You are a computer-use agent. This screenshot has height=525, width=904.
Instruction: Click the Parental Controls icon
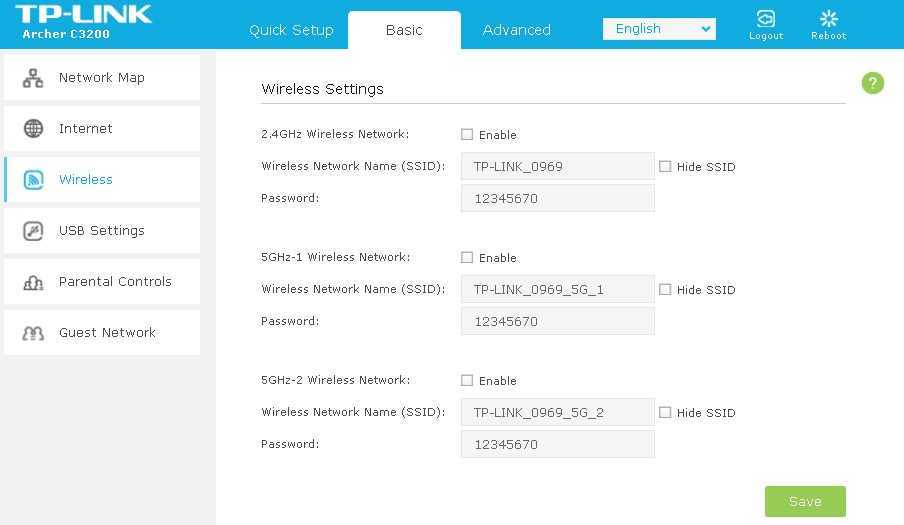(x=33, y=282)
